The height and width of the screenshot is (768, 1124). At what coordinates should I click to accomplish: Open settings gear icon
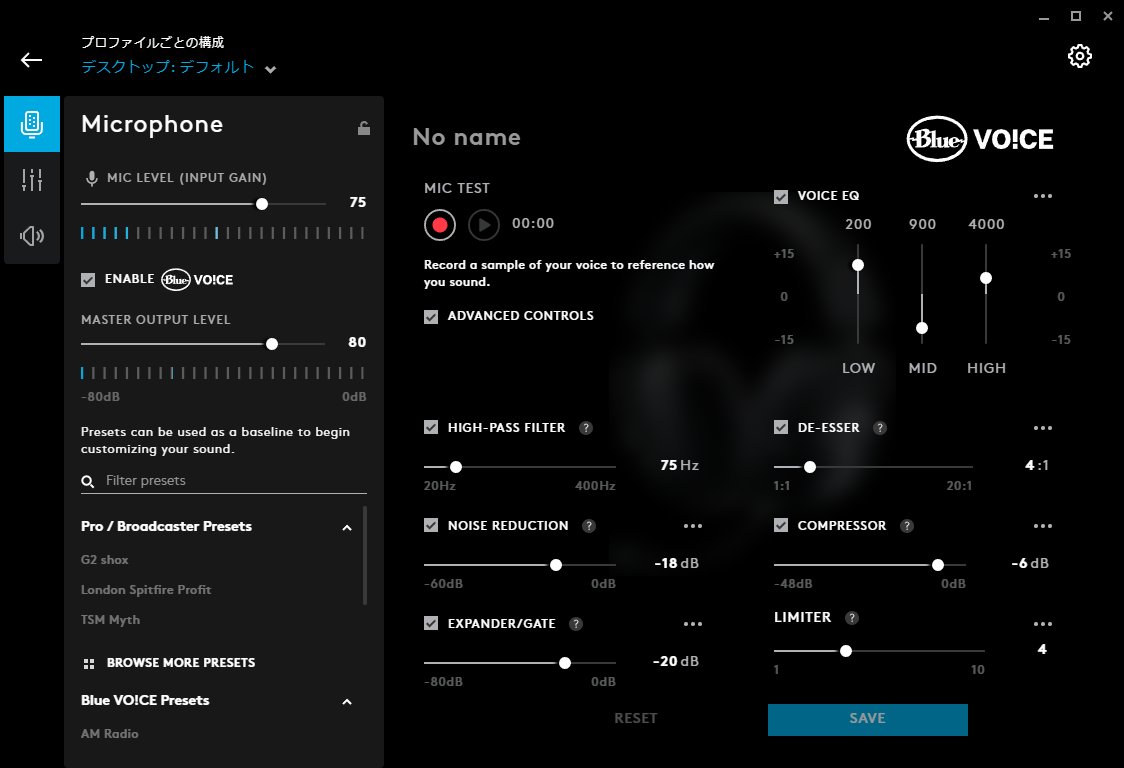tap(1080, 56)
